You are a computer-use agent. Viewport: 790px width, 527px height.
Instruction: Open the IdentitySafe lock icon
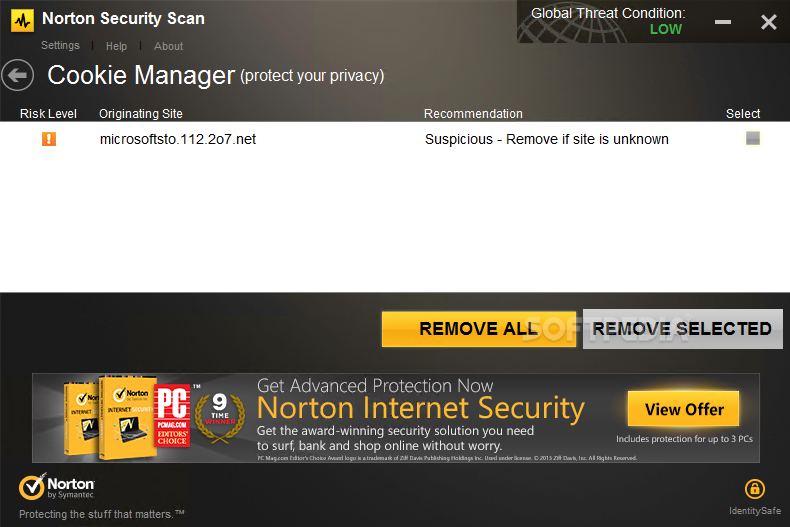coord(755,488)
